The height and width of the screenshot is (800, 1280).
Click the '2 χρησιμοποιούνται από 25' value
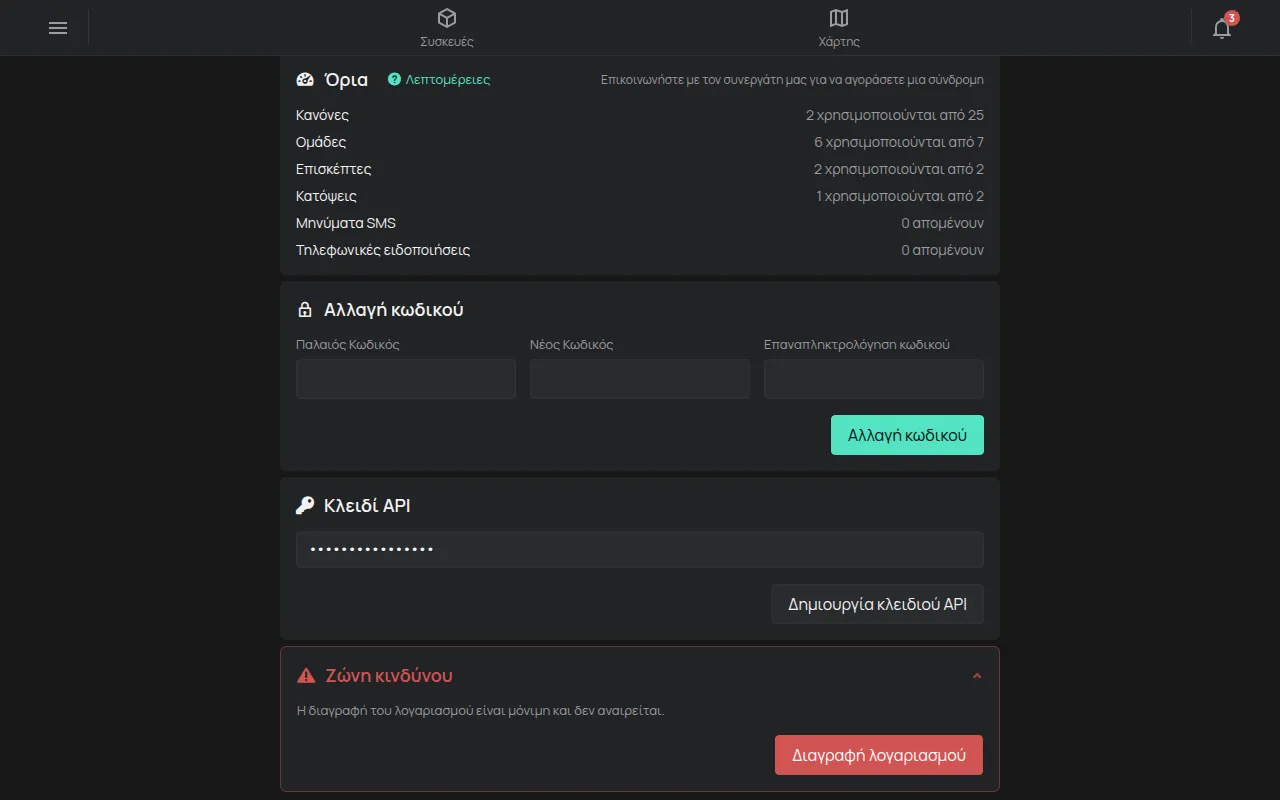(x=895, y=115)
